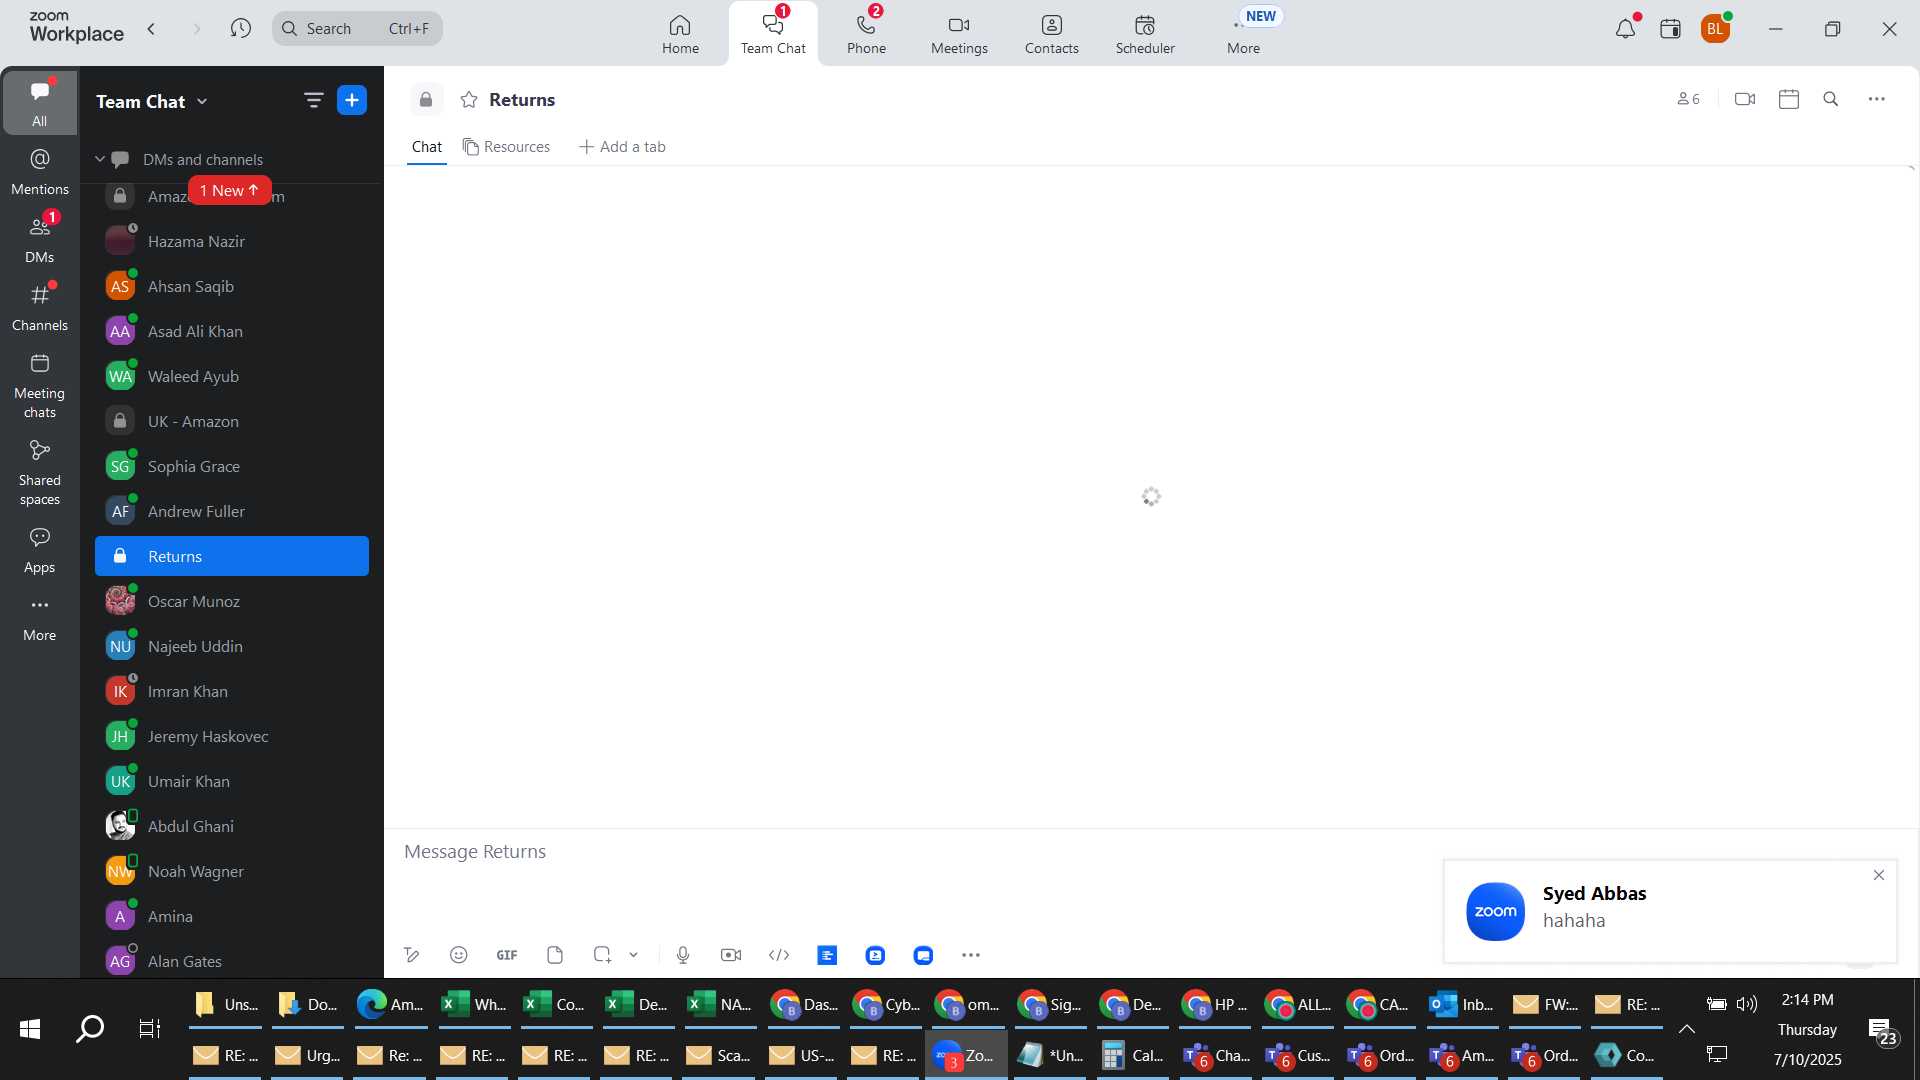Click the blue new chat plus button
Screen dimensions: 1920x1080
[x=352, y=100]
